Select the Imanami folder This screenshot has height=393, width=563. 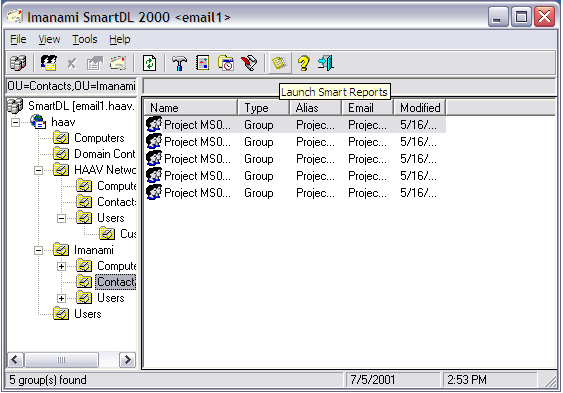coord(94,250)
